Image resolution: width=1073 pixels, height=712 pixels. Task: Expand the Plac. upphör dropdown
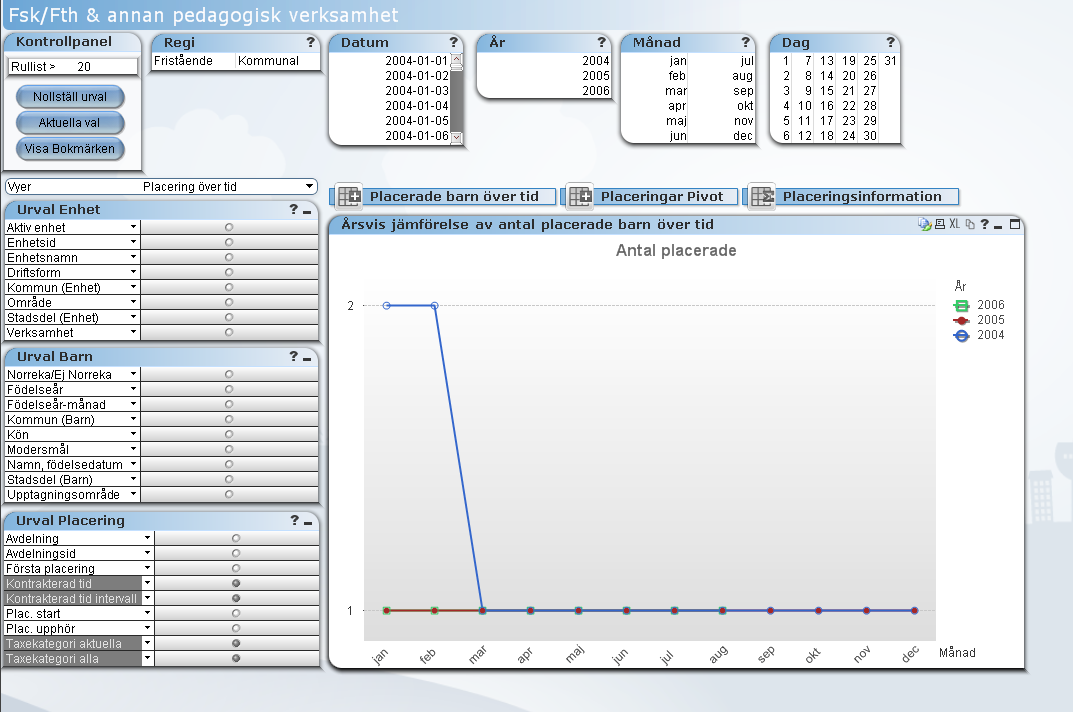click(147, 628)
